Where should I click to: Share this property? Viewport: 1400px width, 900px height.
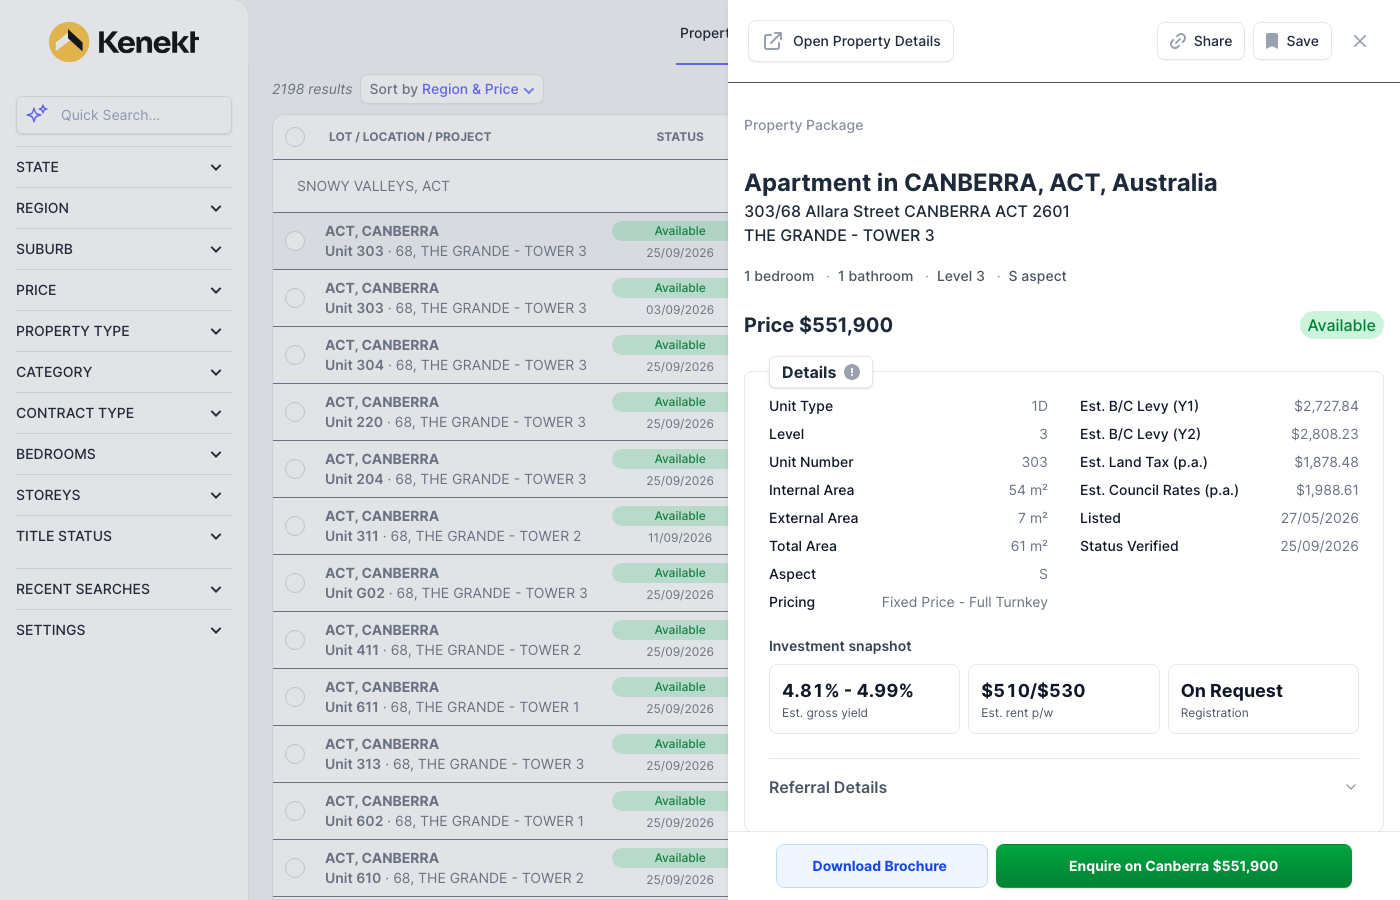[x=1201, y=41]
